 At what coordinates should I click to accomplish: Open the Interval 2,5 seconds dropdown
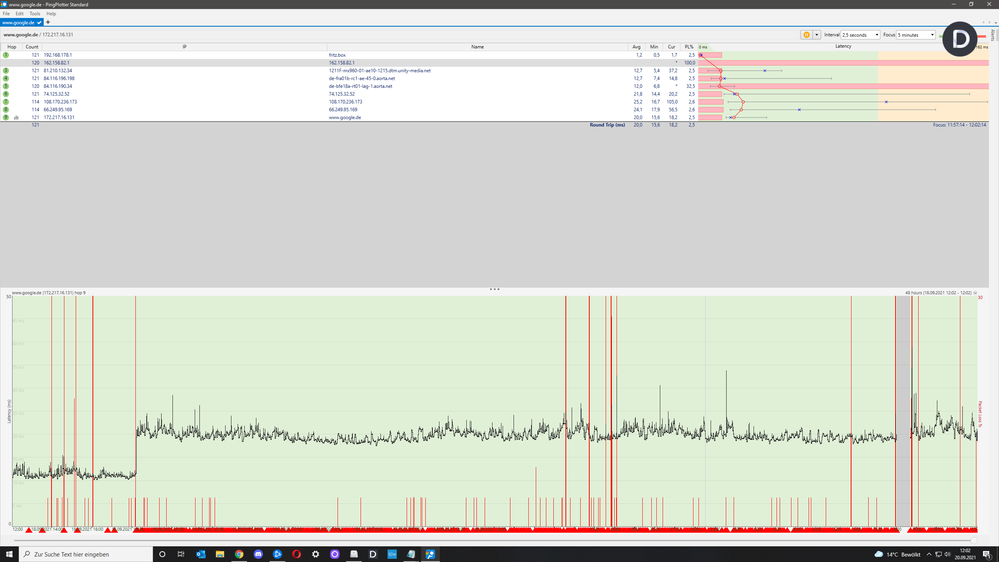860,35
